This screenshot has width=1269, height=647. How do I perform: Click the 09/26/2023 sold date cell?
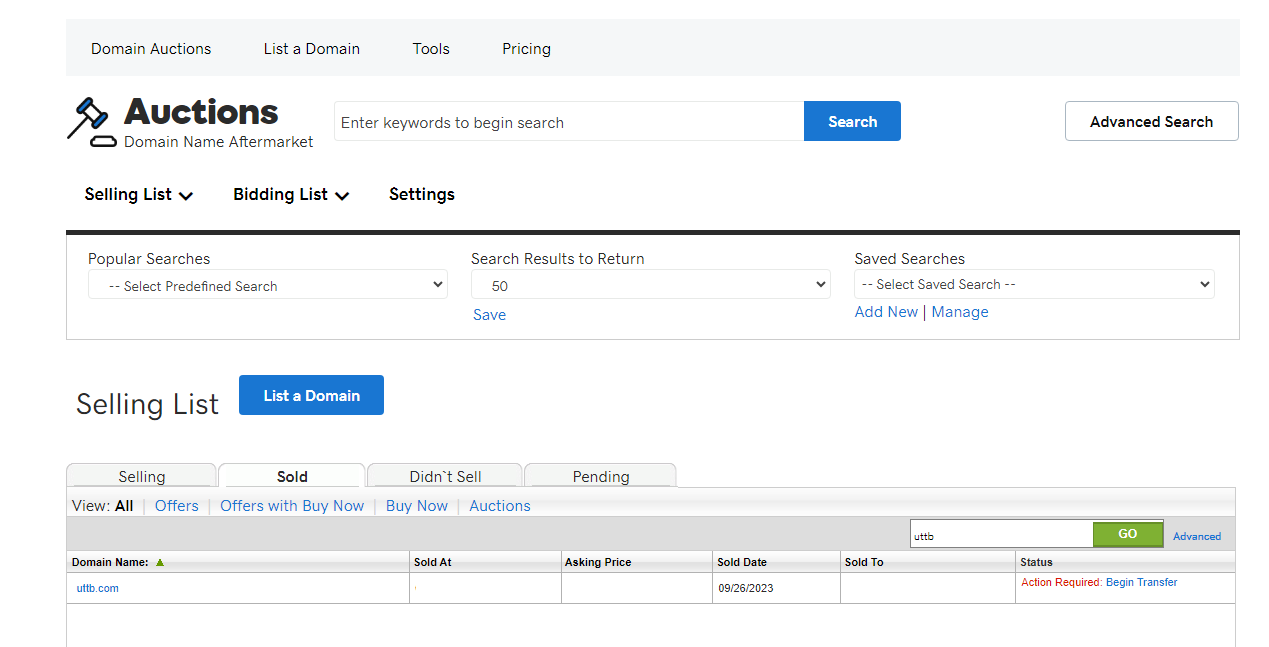pos(746,588)
